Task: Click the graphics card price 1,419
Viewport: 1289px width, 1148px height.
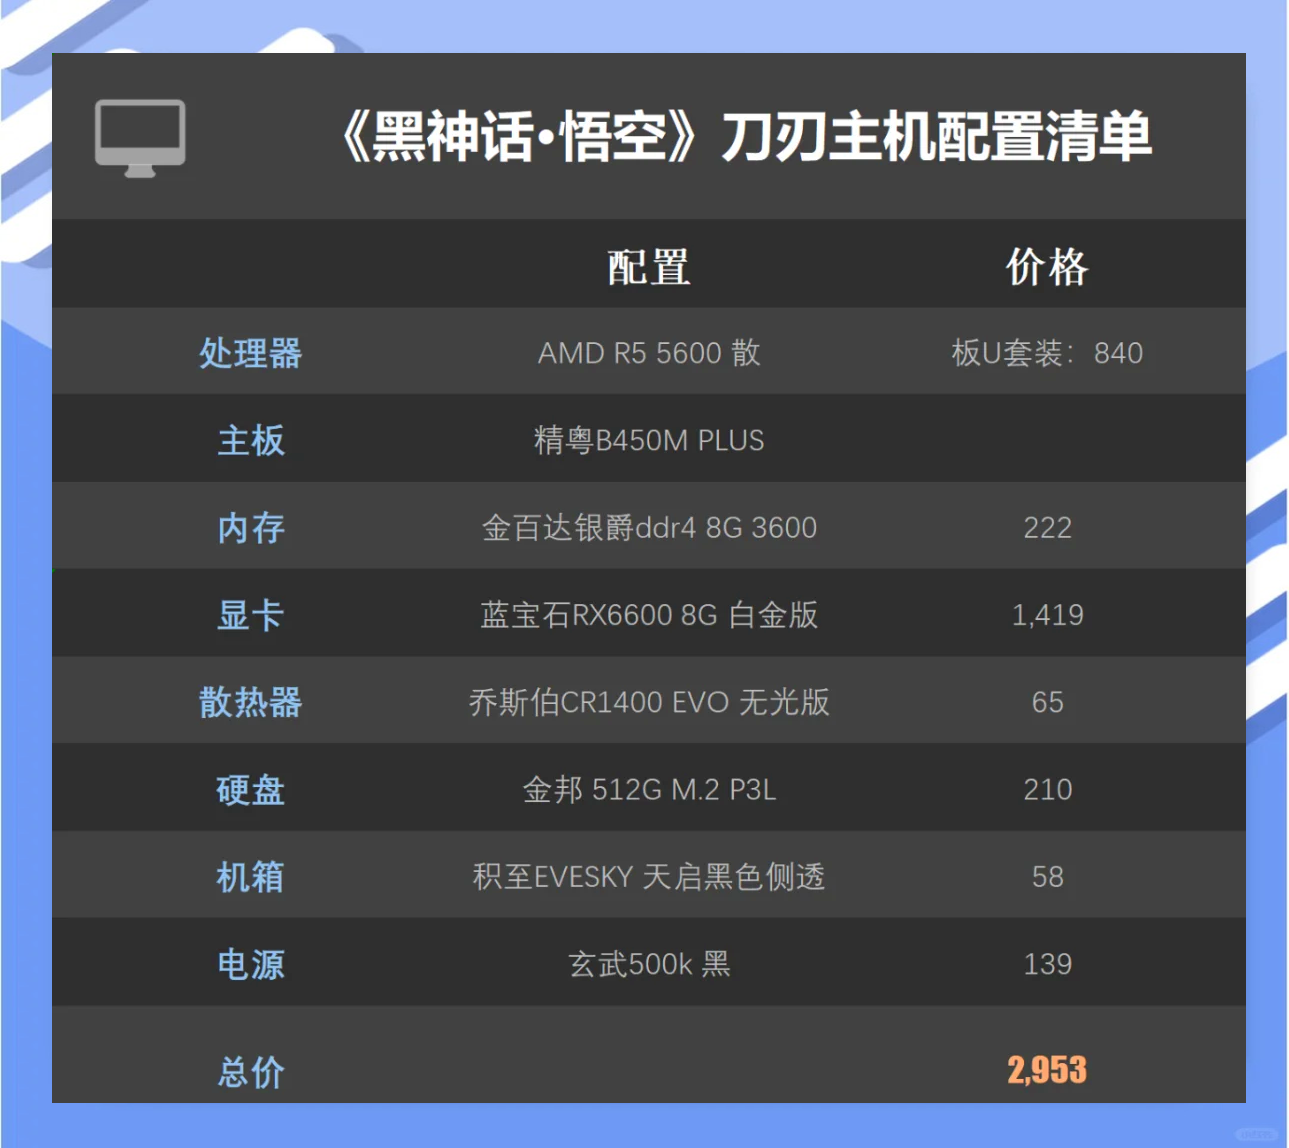Action: [1047, 615]
